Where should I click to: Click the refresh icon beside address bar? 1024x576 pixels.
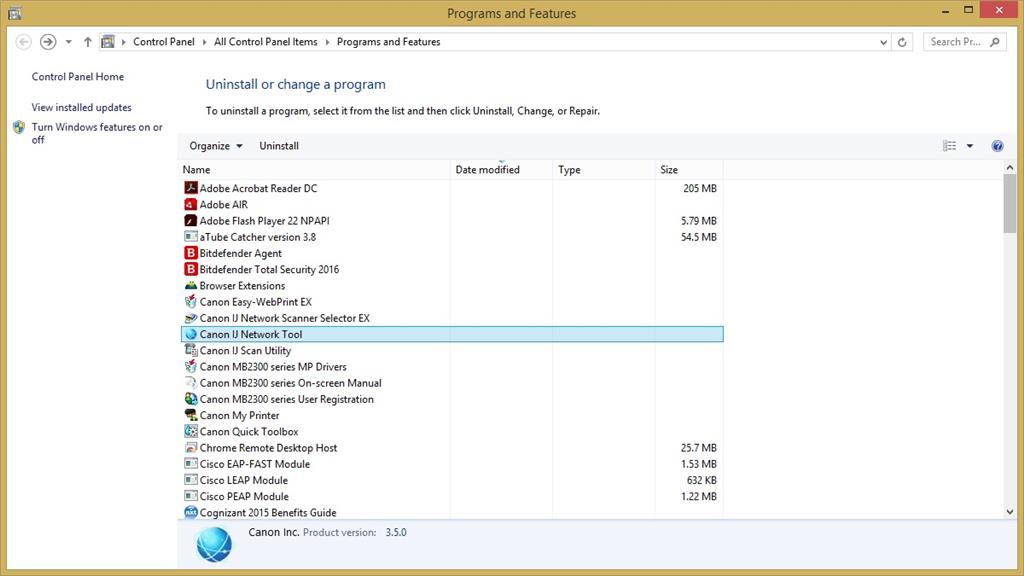902,42
